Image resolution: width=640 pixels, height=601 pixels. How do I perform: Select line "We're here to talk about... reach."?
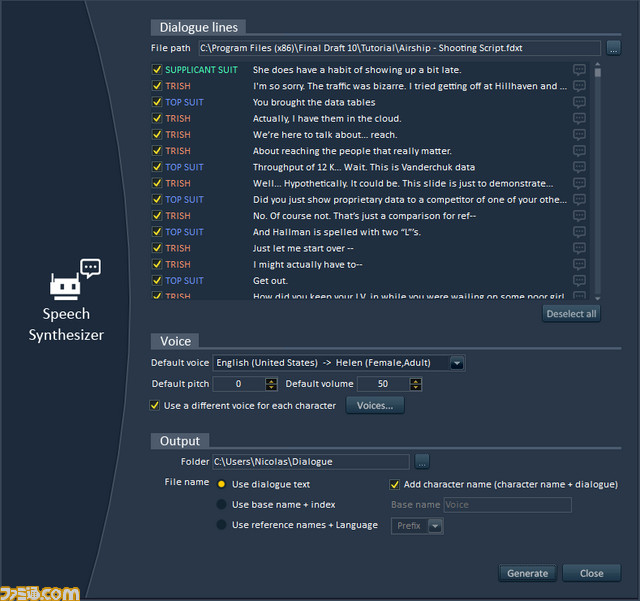[x=325, y=134]
